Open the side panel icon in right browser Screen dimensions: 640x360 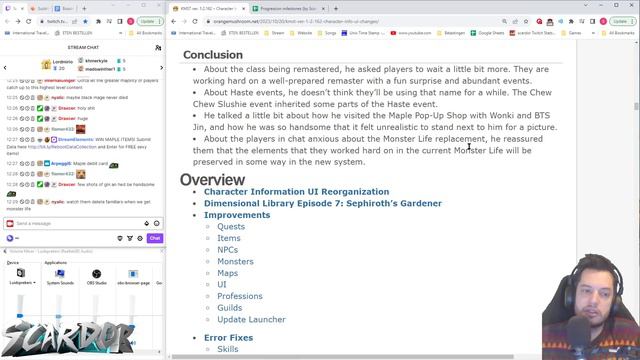[593, 21]
